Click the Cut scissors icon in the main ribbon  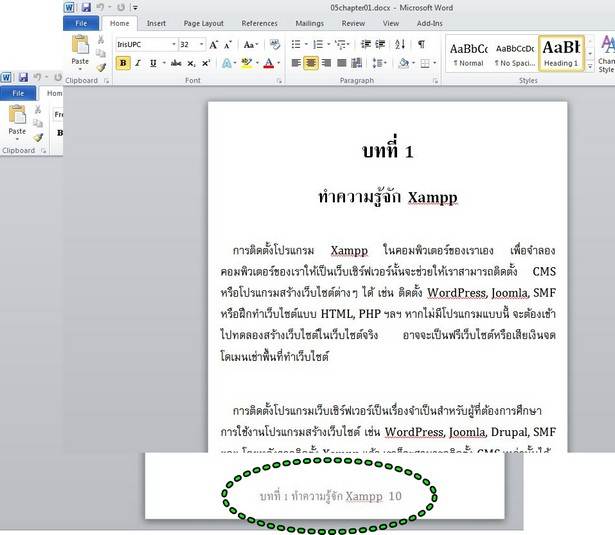[x=101, y=40]
